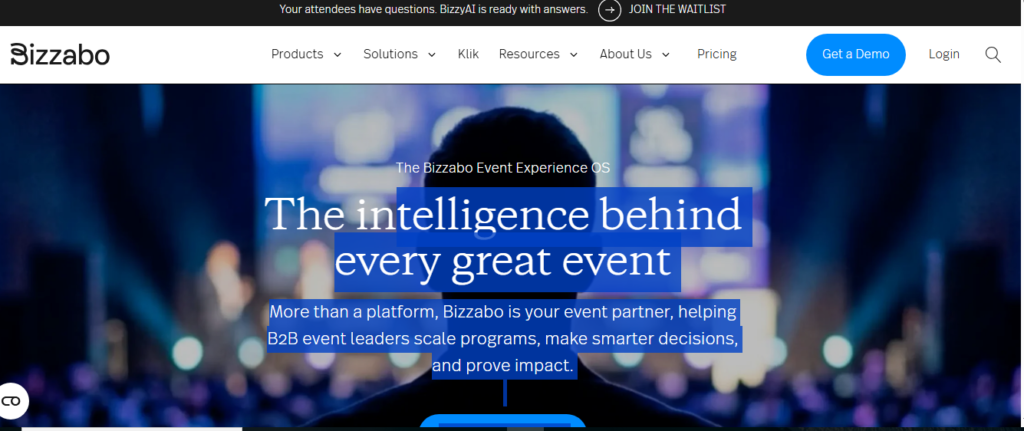
Task: Open the Resources menu
Action: 529,54
